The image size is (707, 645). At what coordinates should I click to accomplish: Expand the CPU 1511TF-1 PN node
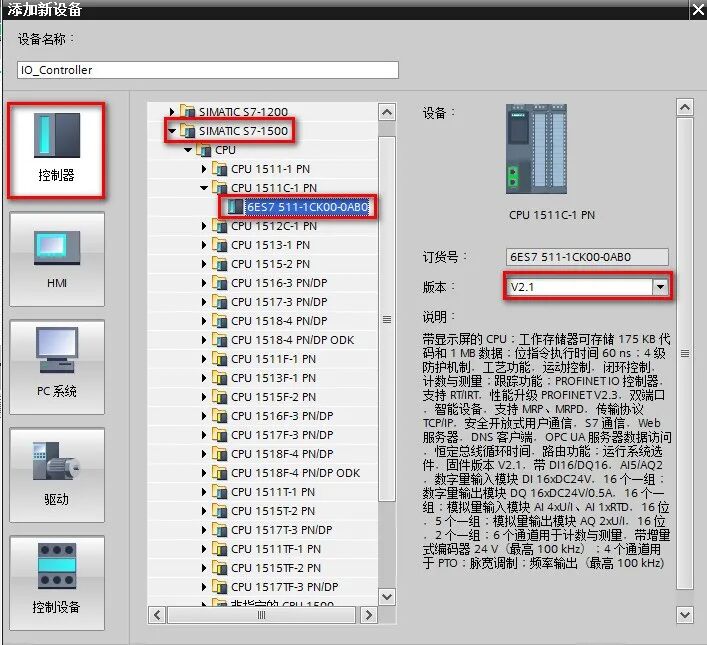(x=204, y=549)
